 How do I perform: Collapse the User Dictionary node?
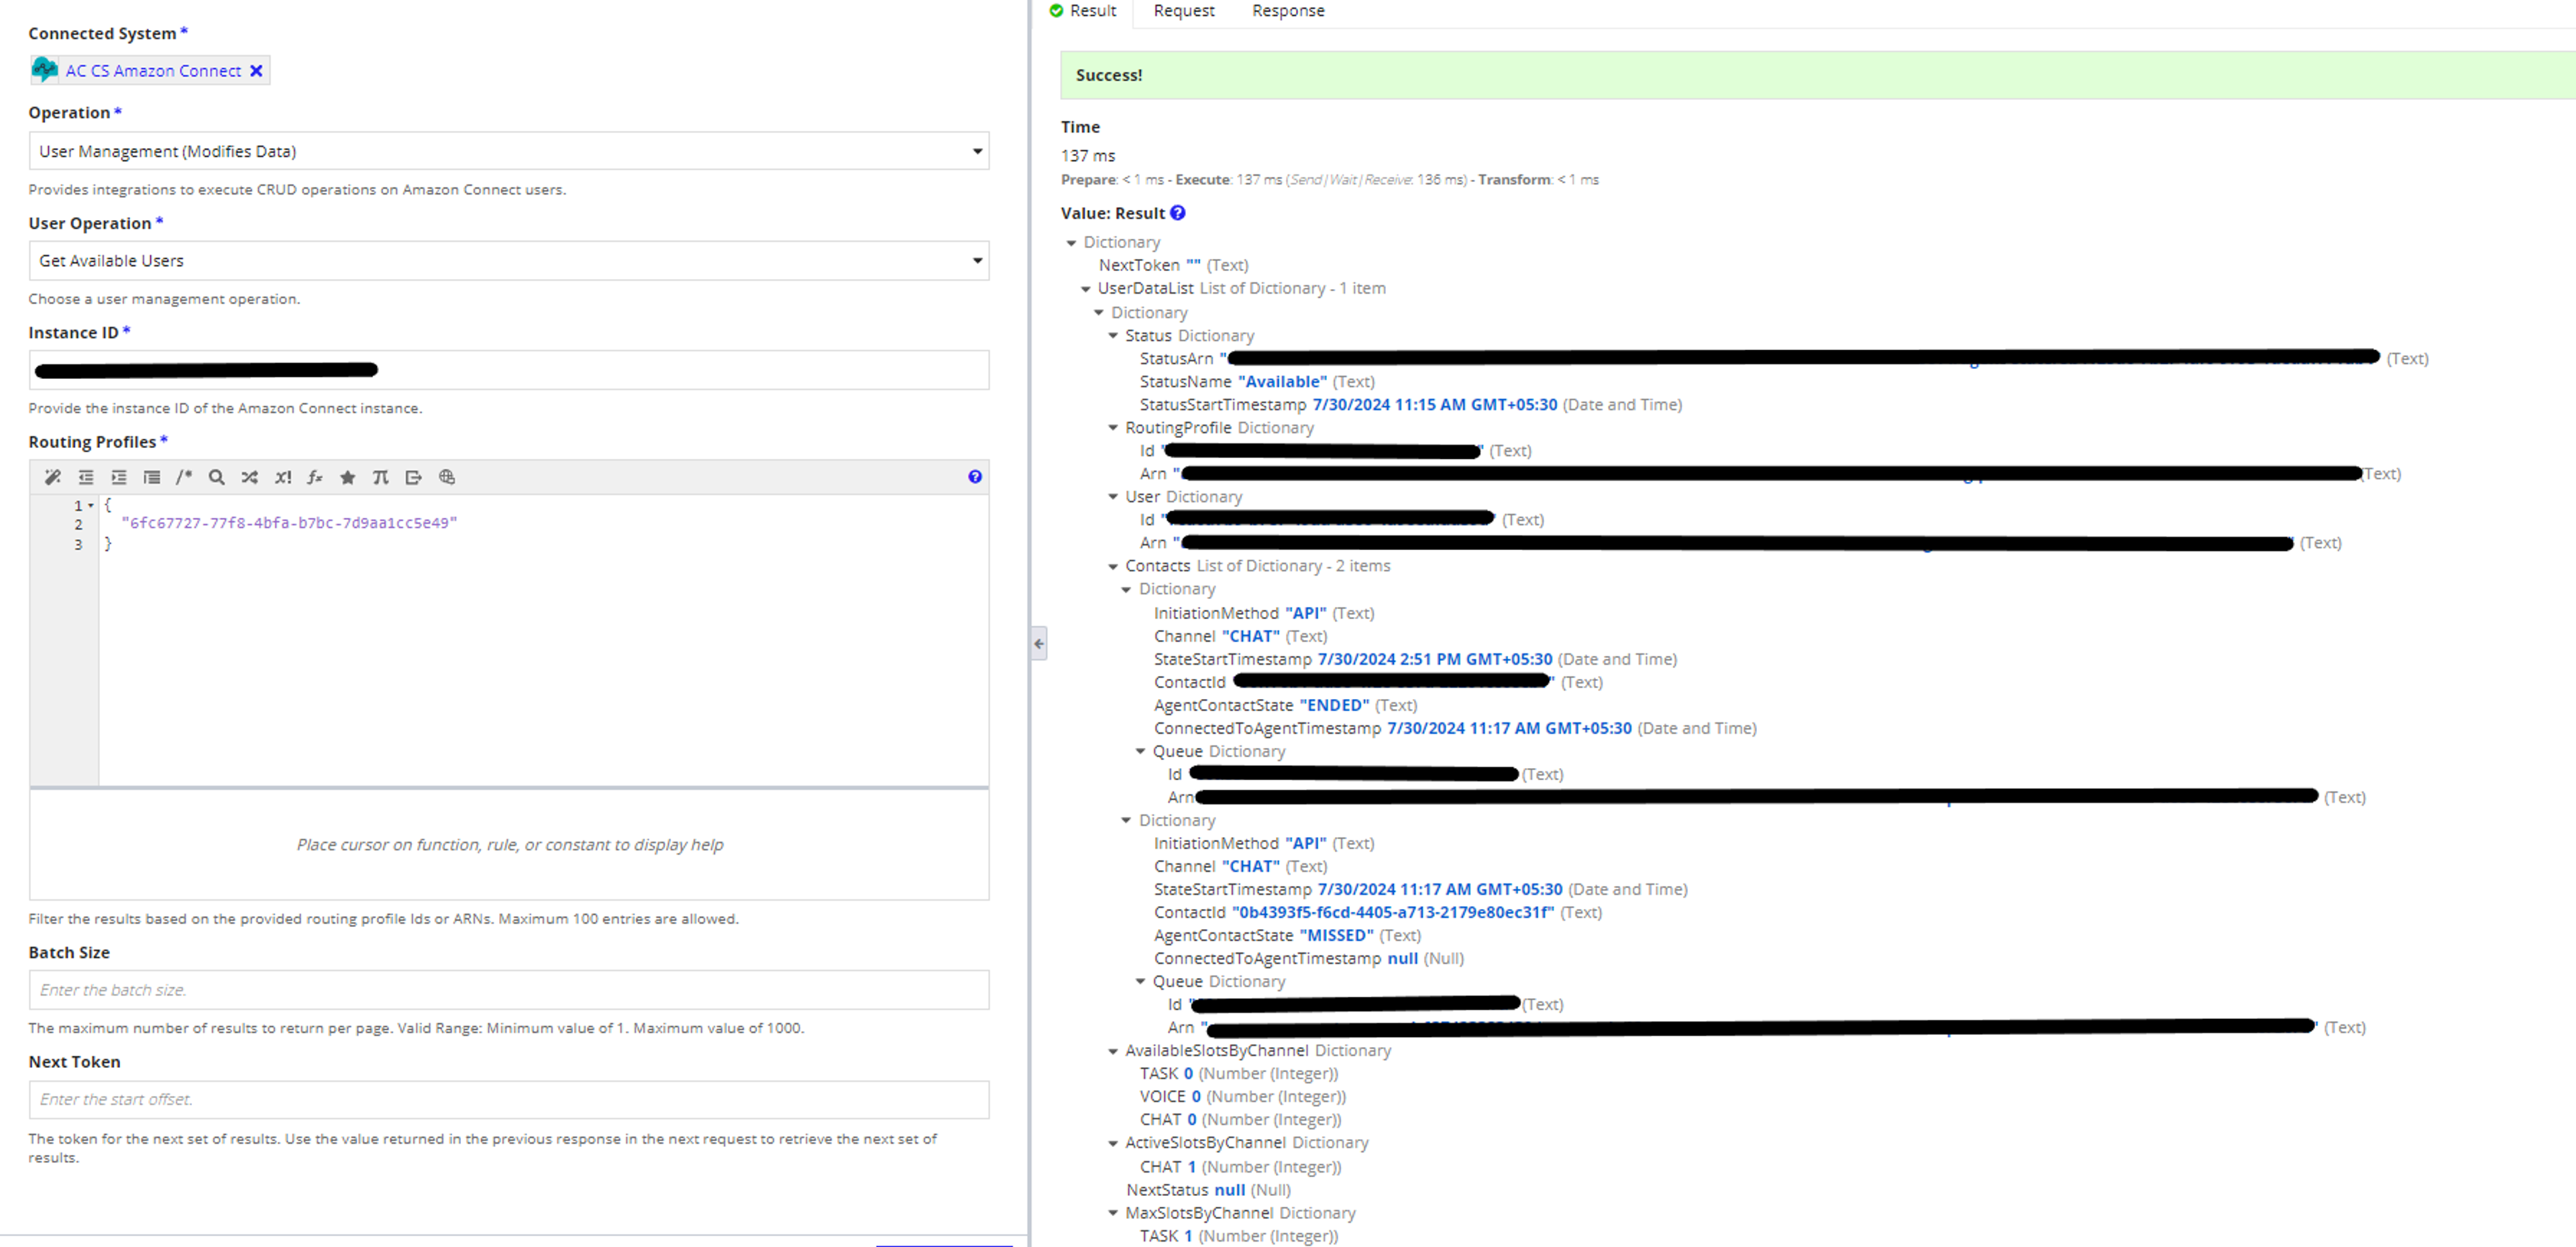click(1113, 497)
